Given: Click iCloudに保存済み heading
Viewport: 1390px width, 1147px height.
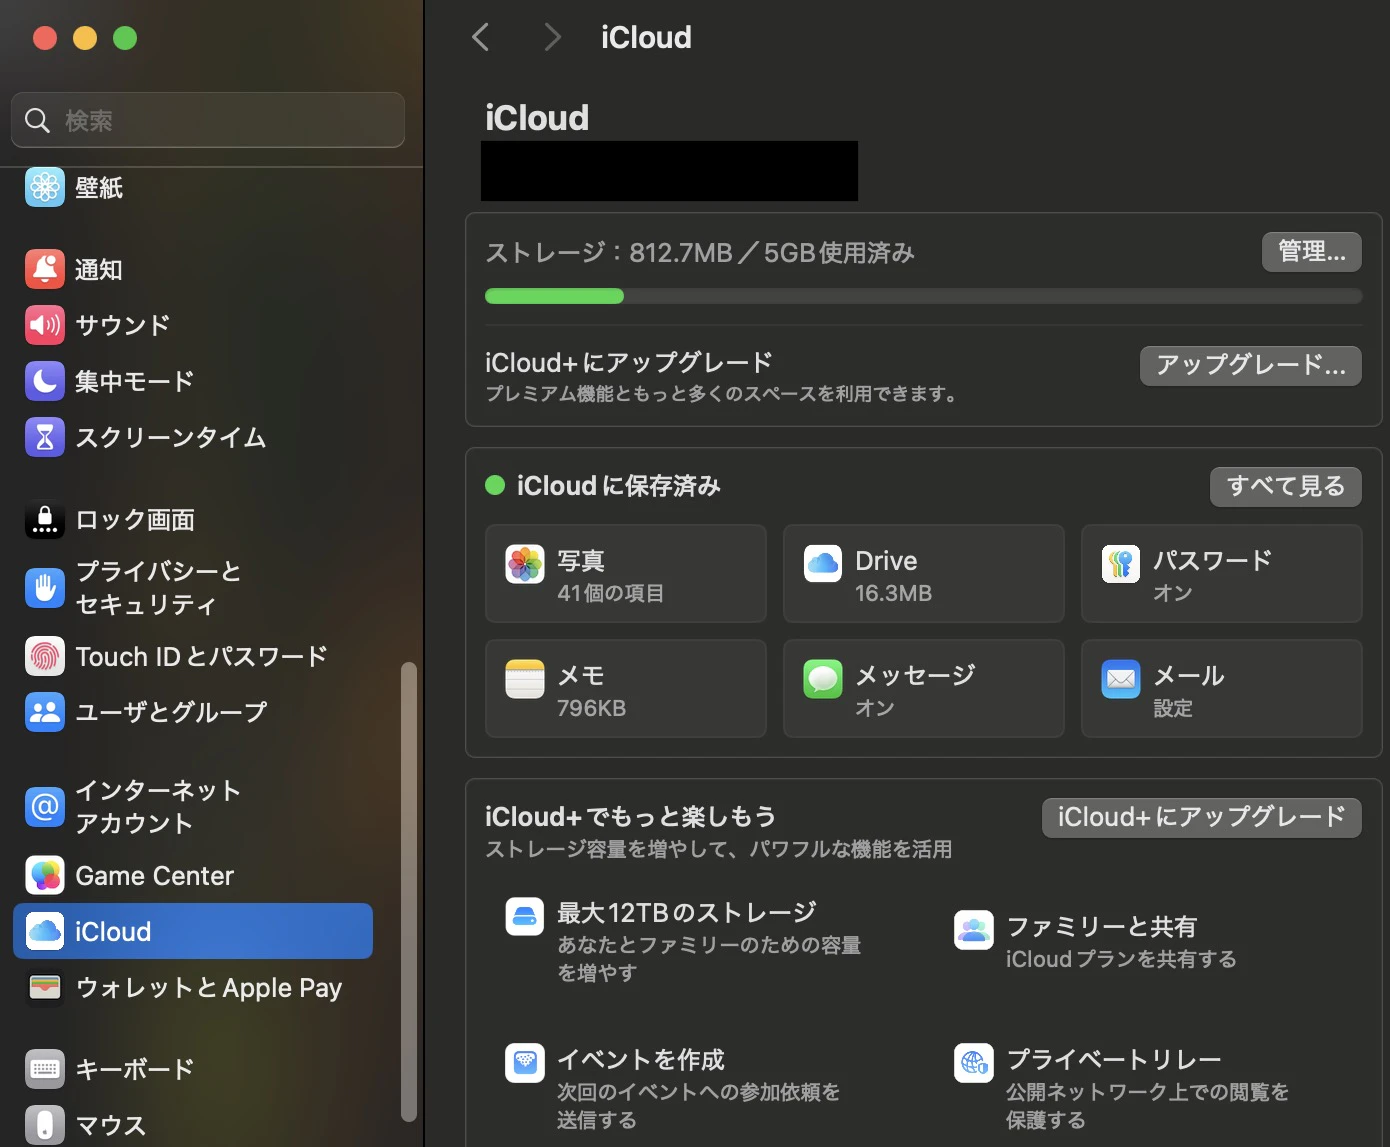Looking at the screenshot, I should tap(618, 486).
